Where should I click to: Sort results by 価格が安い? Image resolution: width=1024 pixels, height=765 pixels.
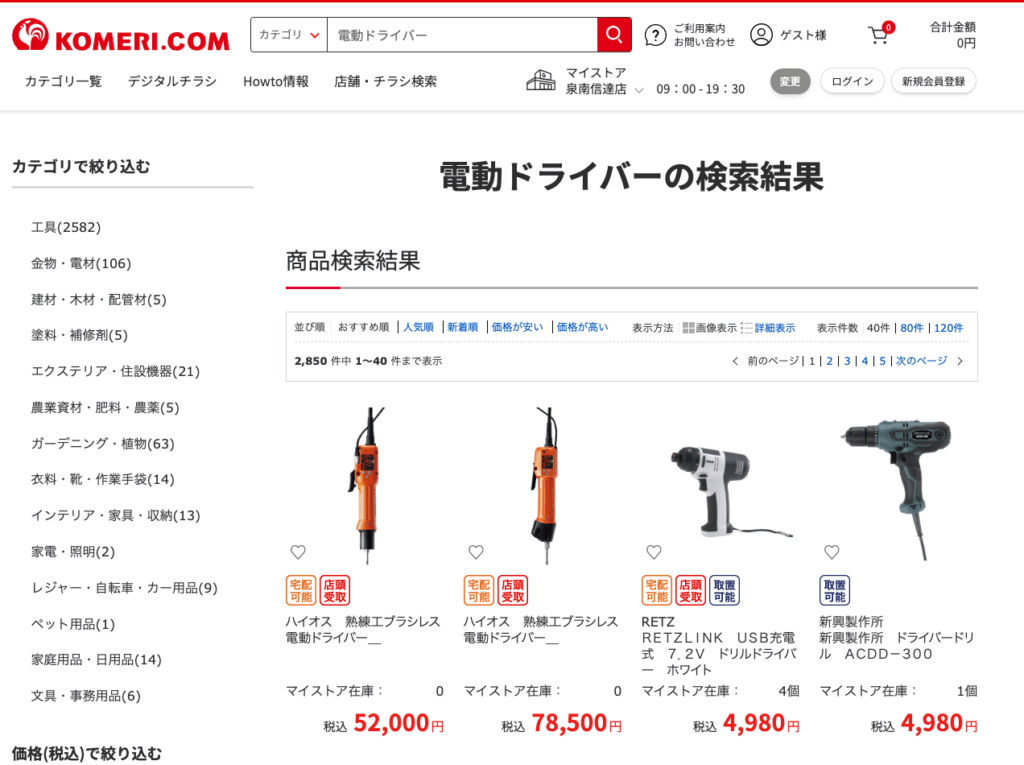tap(517, 327)
